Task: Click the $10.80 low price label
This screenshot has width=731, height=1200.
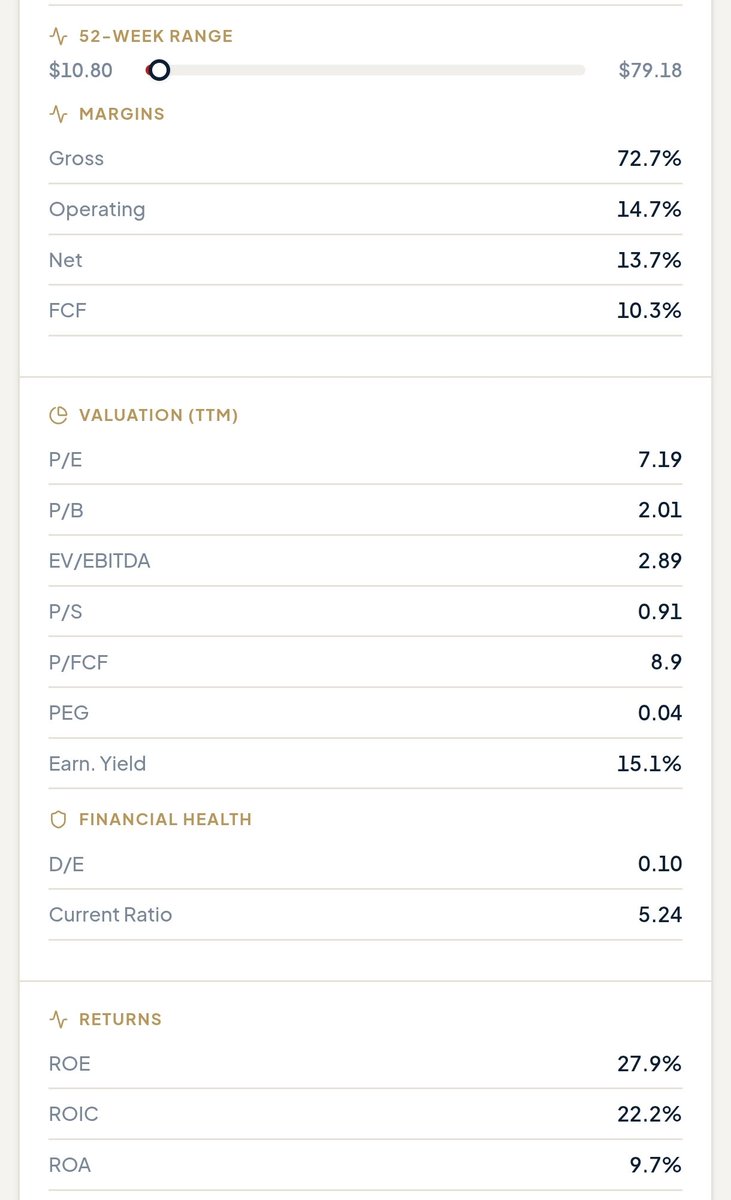Action: tap(81, 70)
